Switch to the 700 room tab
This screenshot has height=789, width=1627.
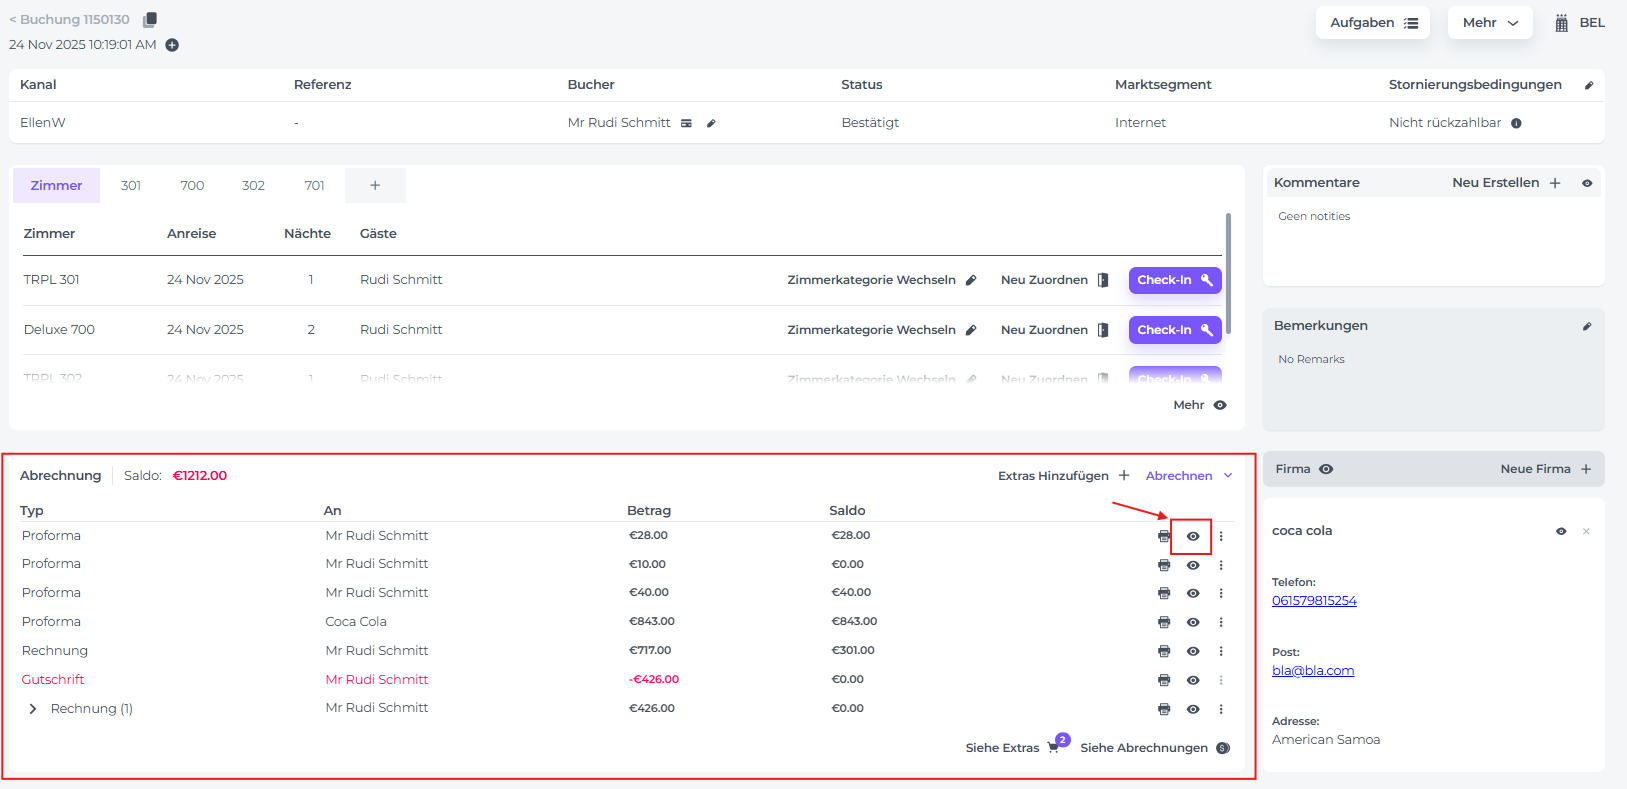[x=192, y=186]
